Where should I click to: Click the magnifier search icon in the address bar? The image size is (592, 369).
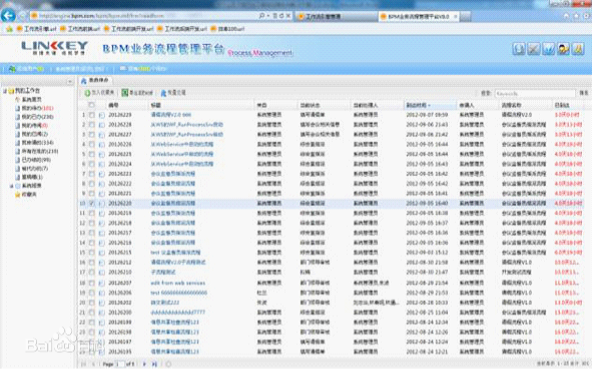pos(262,16)
